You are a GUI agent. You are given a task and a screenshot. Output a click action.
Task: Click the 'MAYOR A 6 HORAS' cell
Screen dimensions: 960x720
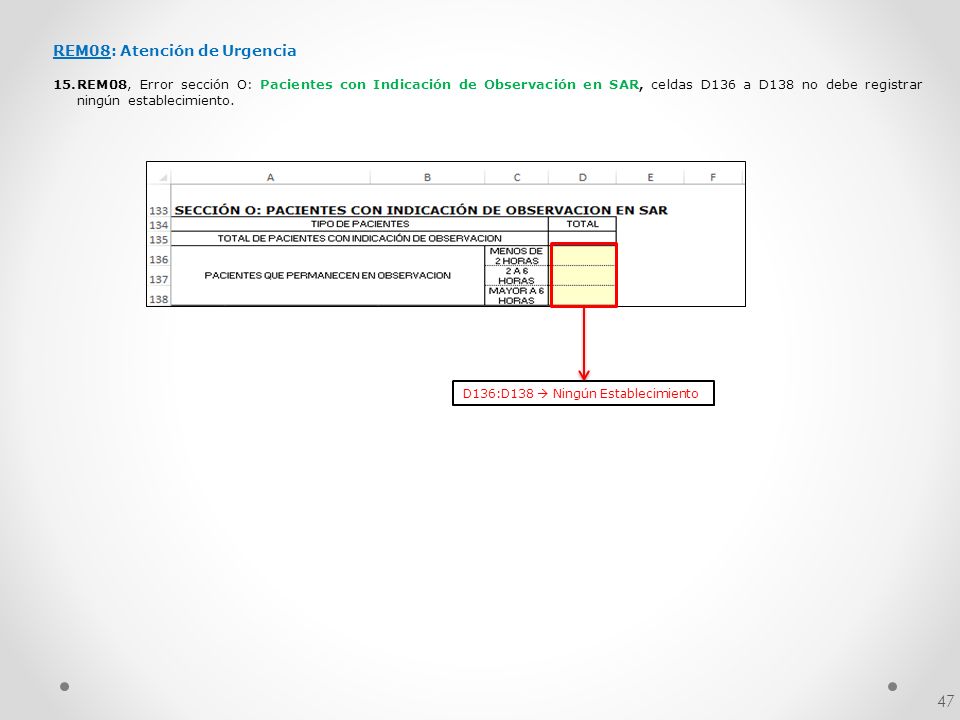[x=516, y=296]
